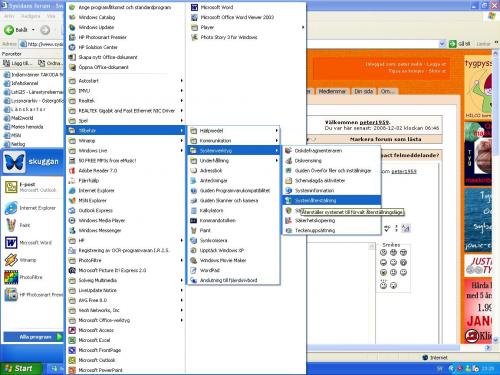
Task: Select Systemåterställning in the system tools submenu
Action: pos(332,200)
